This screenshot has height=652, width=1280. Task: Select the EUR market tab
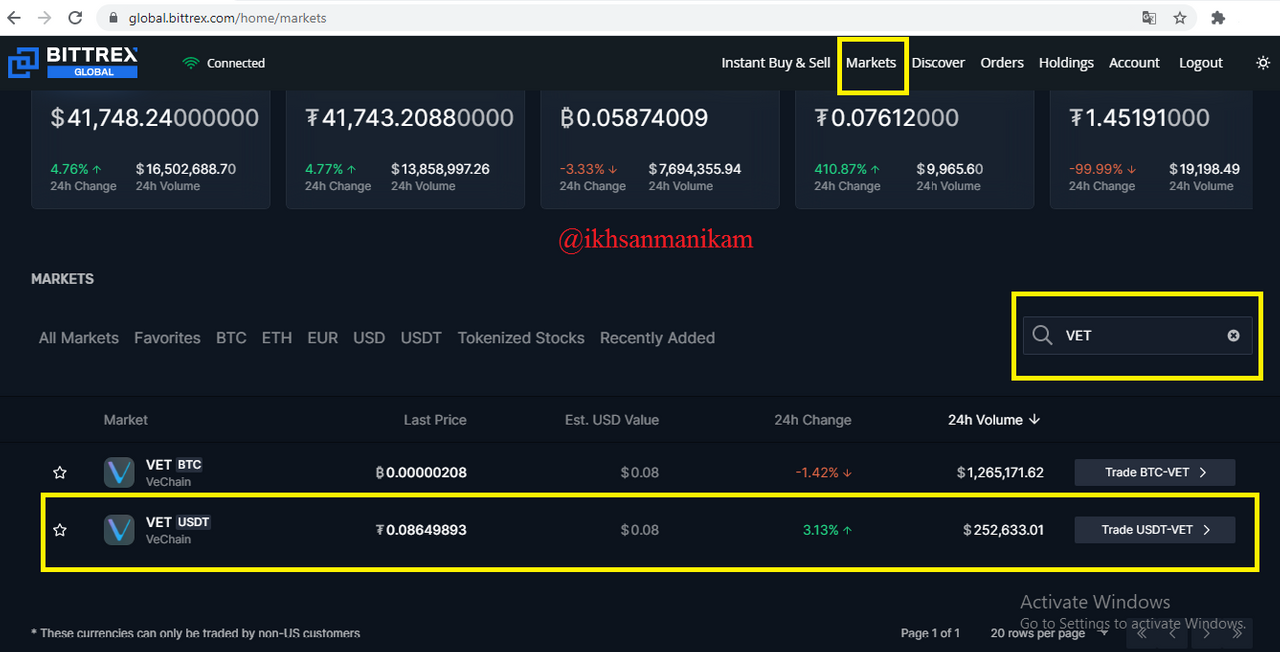[323, 338]
